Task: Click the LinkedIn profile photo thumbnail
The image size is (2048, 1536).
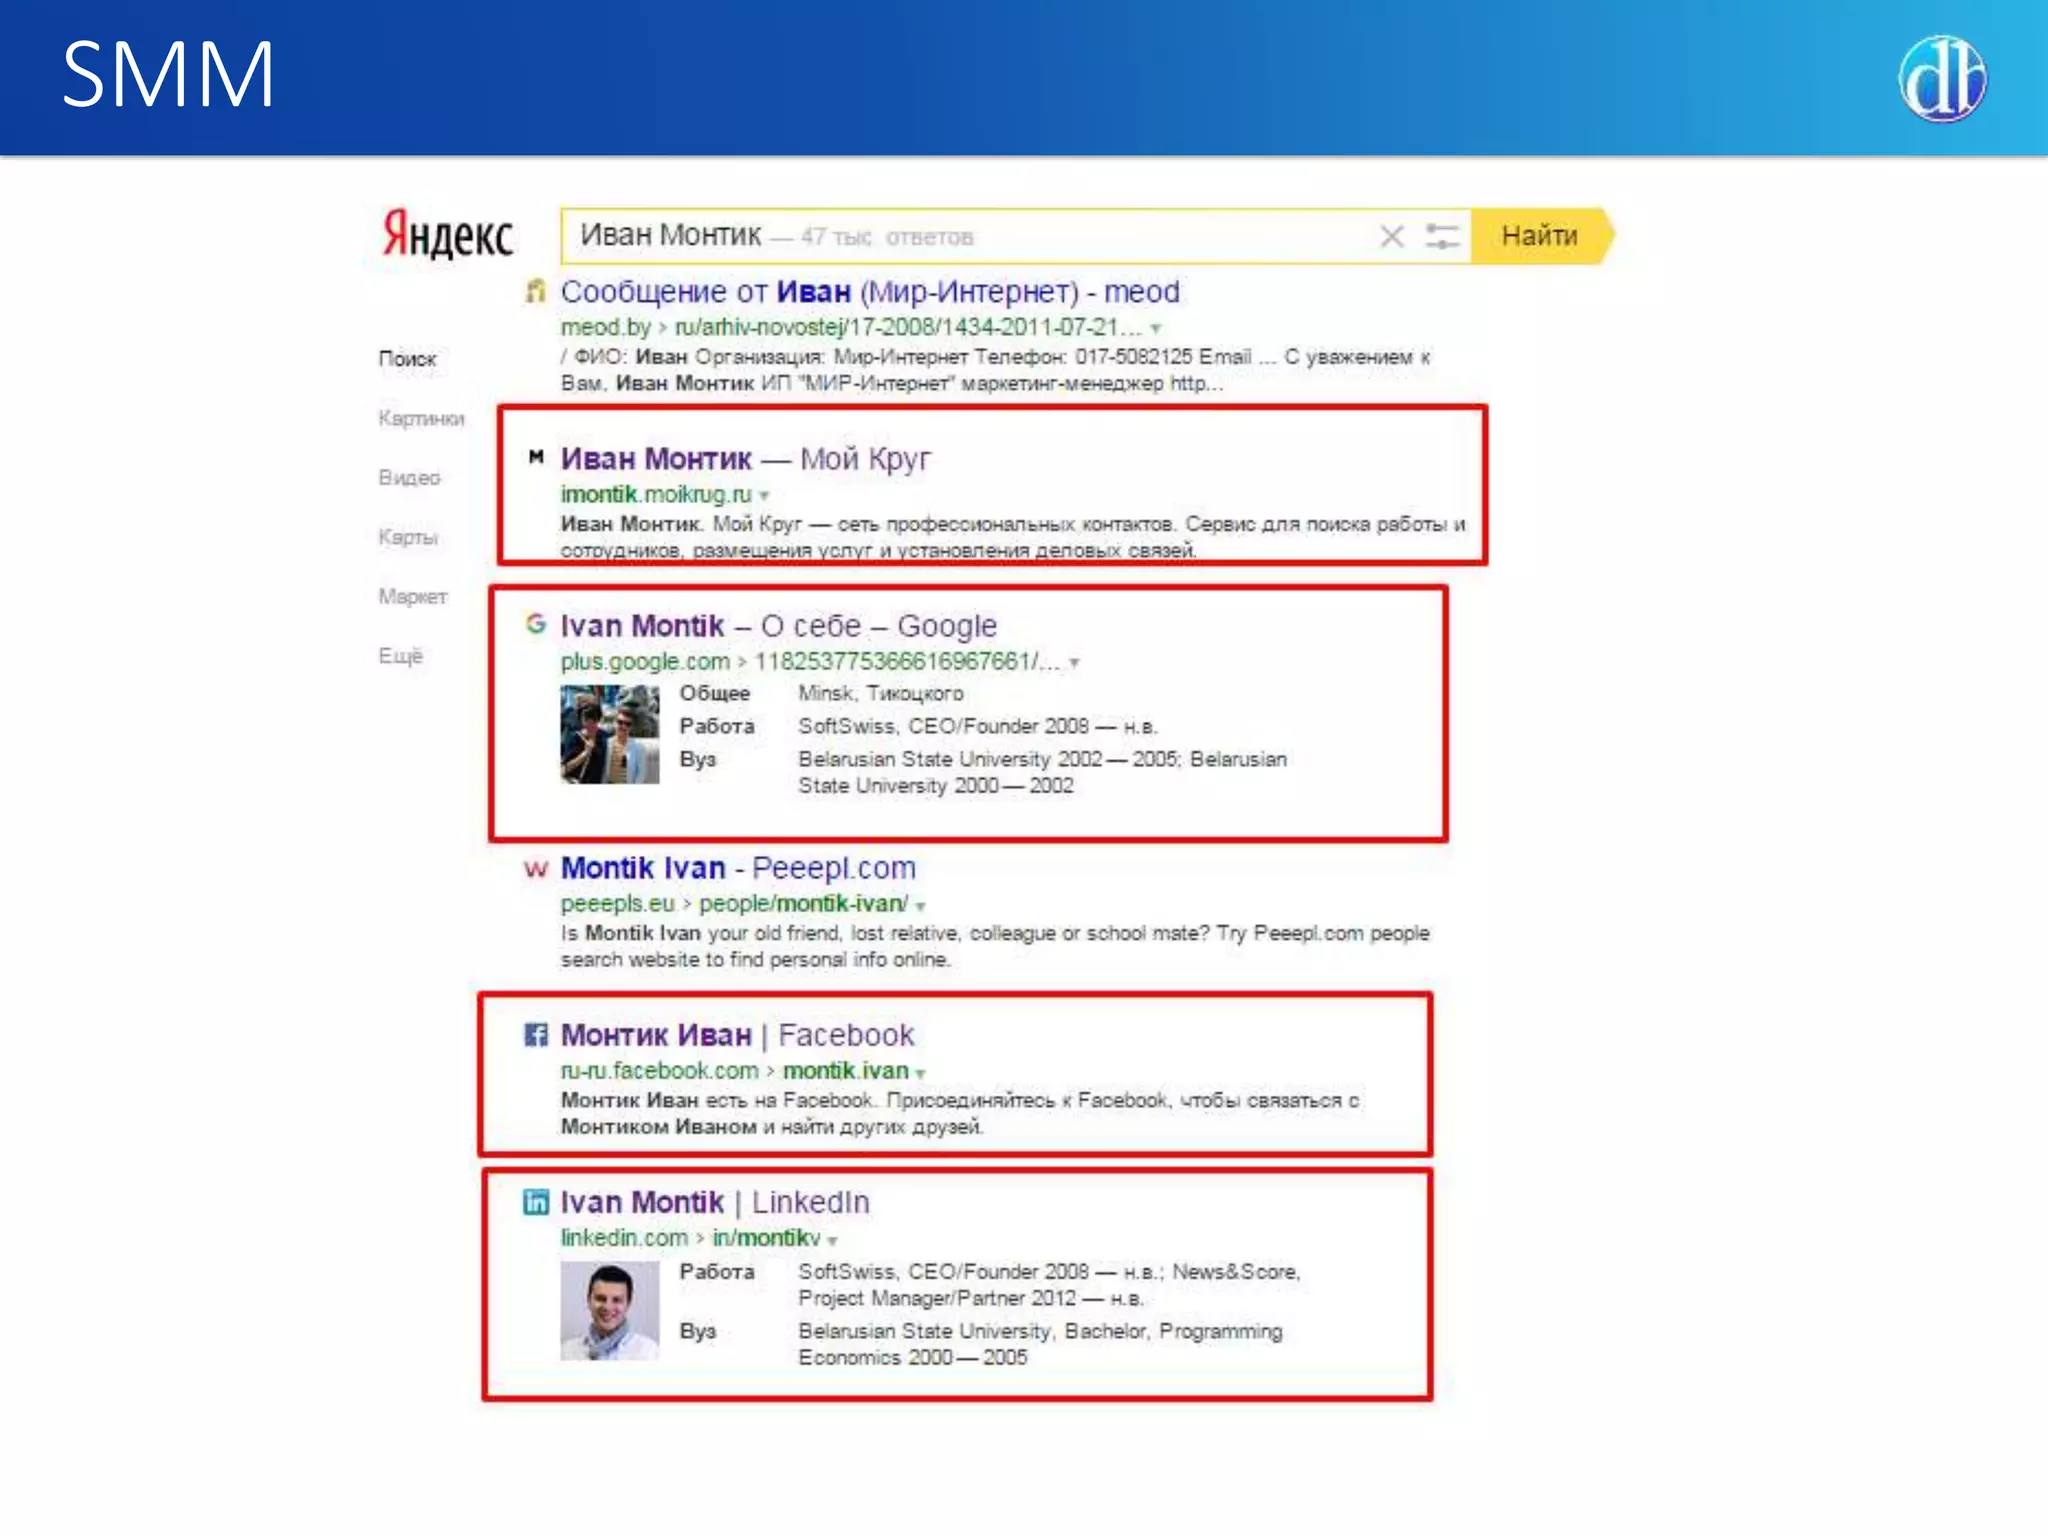Action: click(x=609, y=1310)
